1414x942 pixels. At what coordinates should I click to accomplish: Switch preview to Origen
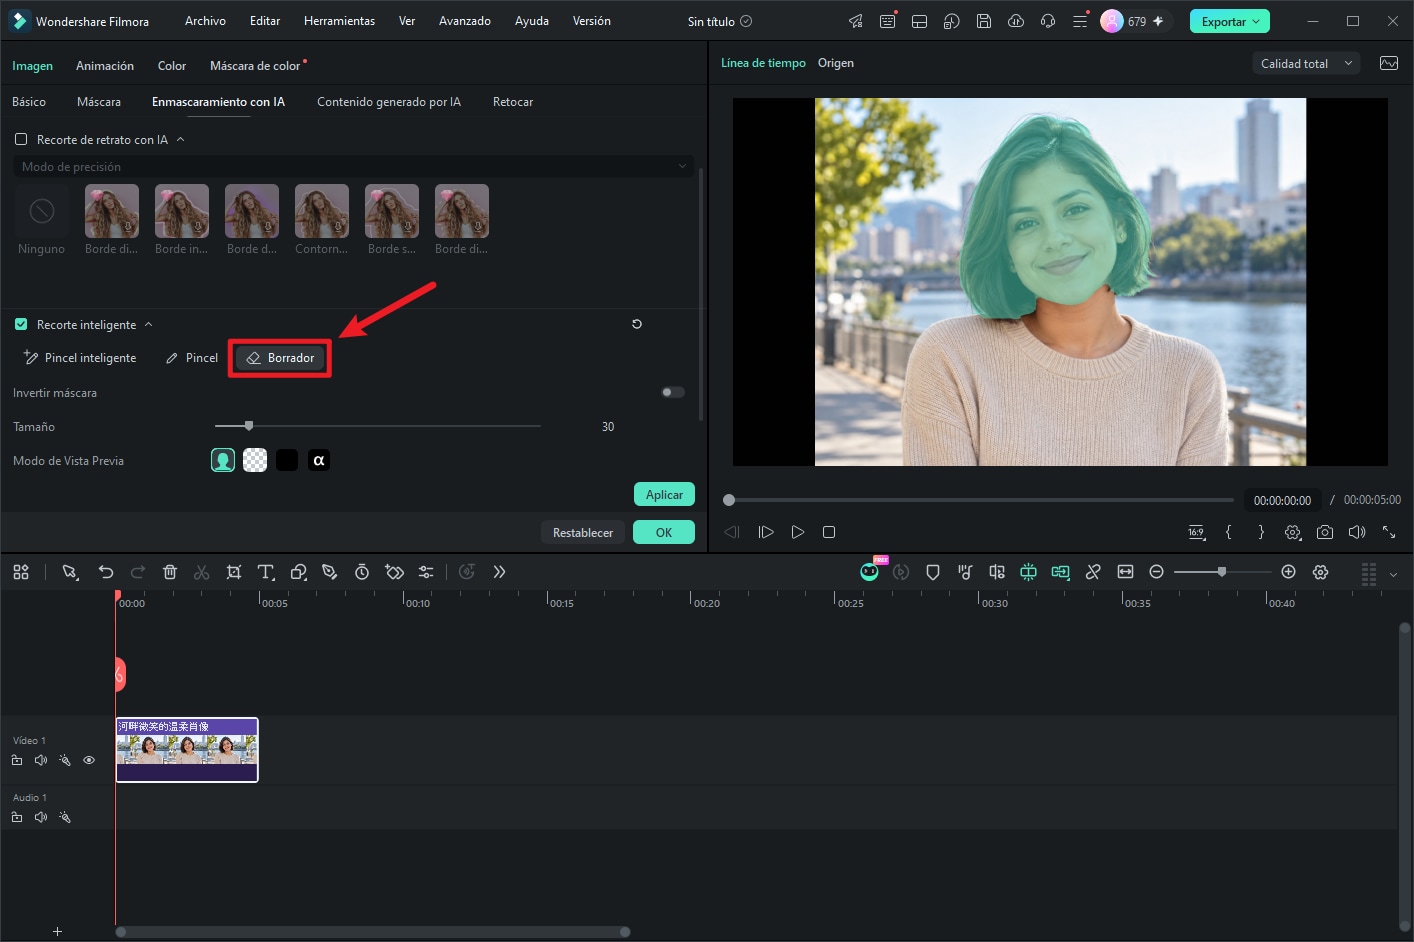[x=836, y=63]
